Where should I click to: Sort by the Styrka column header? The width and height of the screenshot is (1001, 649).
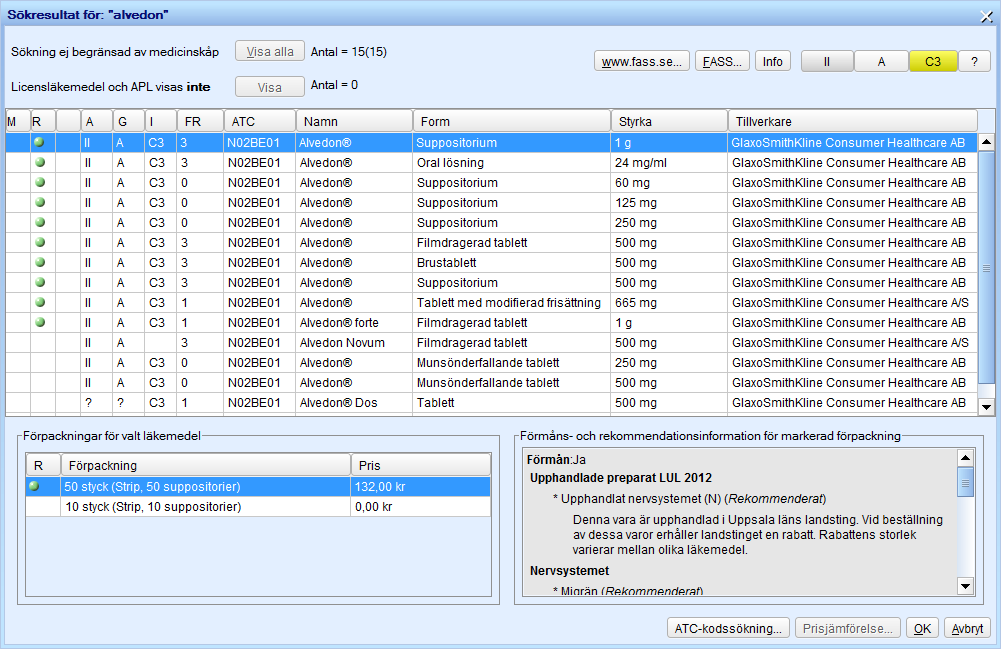(669, 121)
